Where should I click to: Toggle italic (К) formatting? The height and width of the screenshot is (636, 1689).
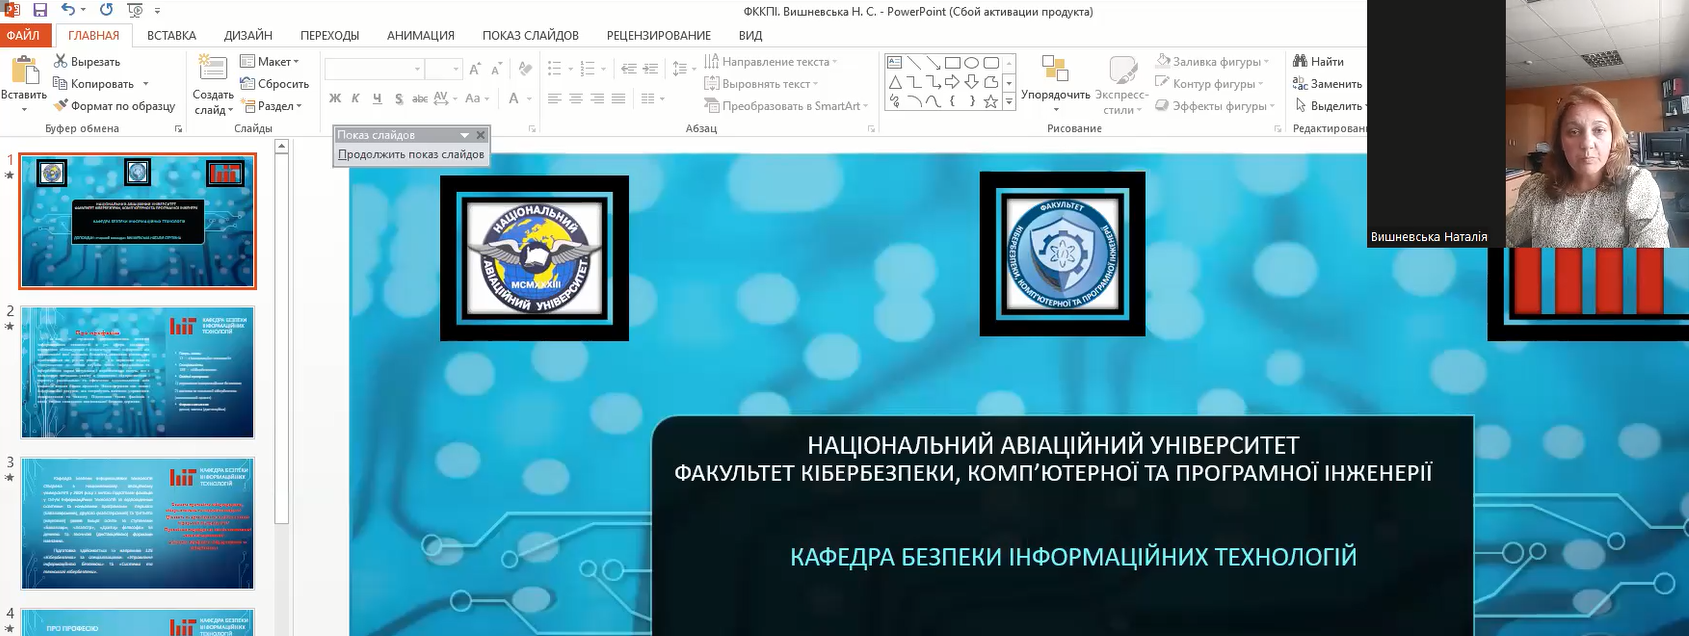[x=355, y=98]
